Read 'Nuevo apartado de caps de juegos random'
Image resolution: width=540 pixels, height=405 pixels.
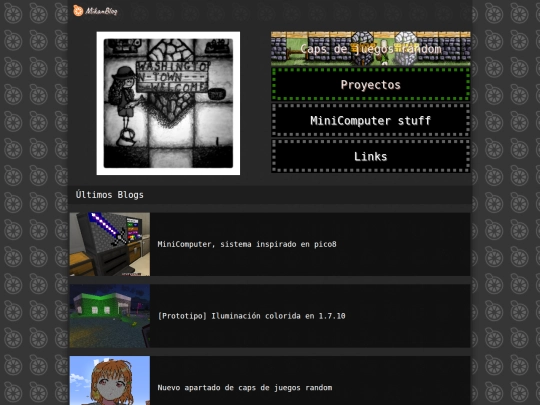click(x=245, y=388)
